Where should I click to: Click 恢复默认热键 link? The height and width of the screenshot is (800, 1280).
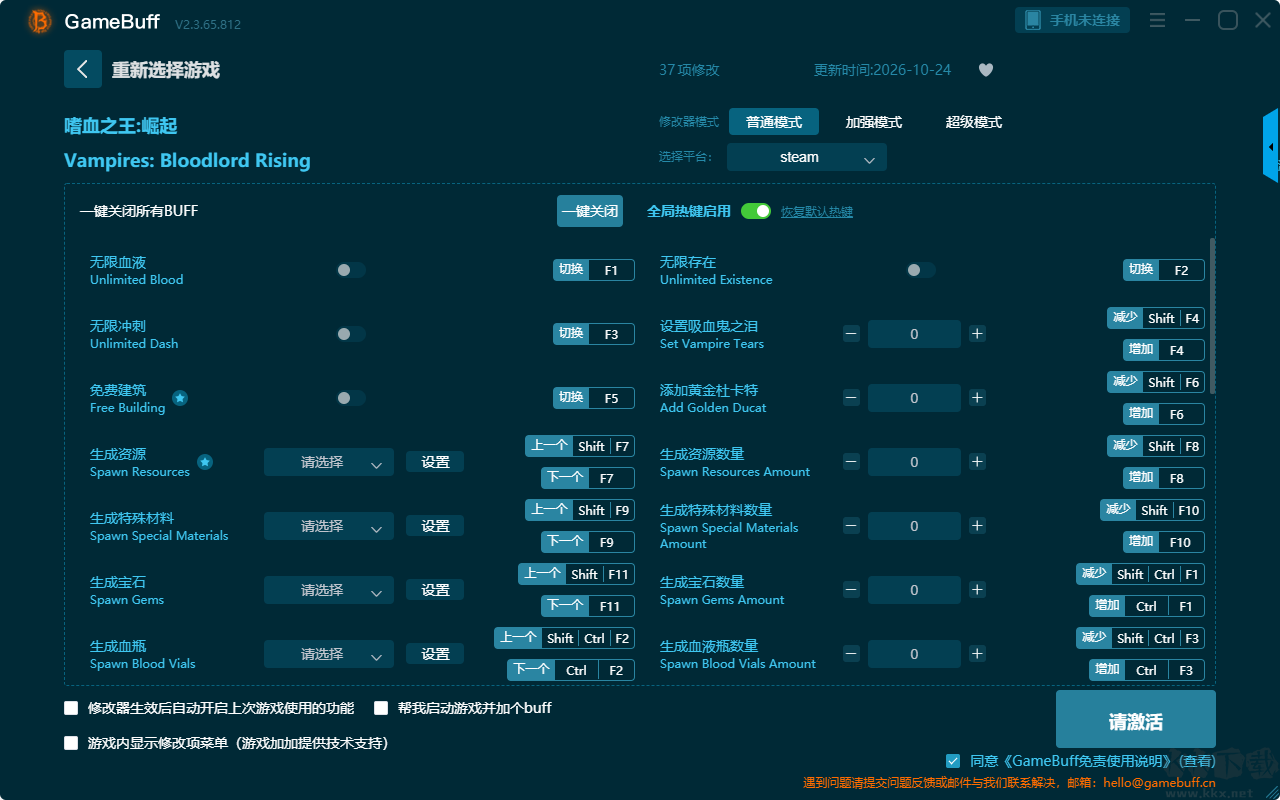[817, 212]
